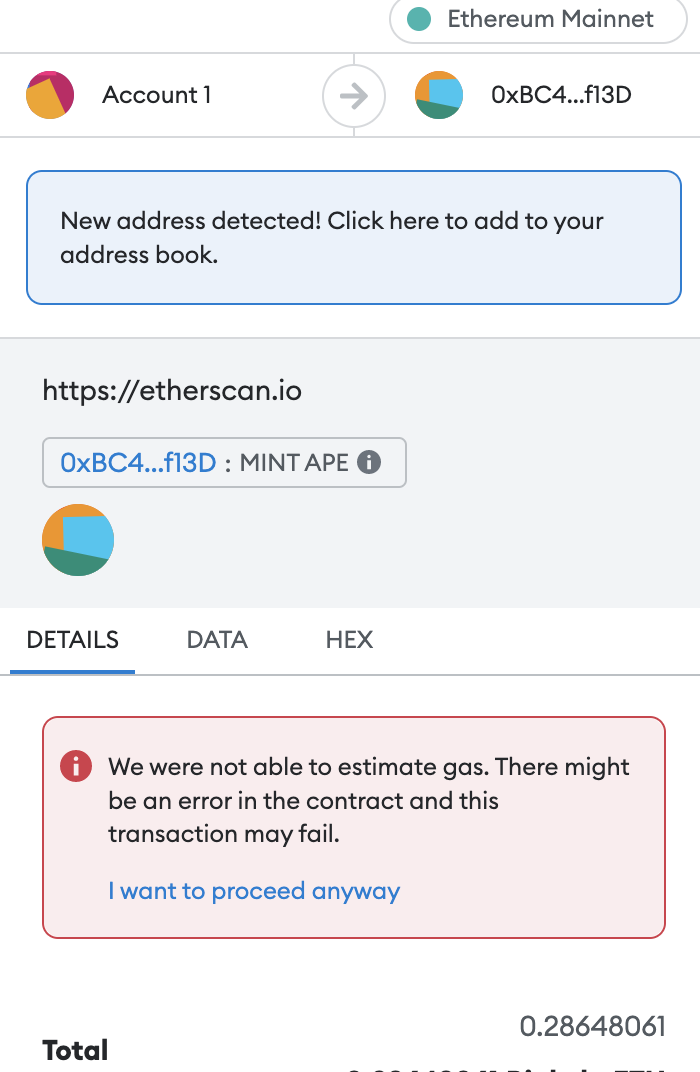Screen dimensions: 700x1072
Task: Click the 0.28648061 total amount
Action: [592, 1026]
